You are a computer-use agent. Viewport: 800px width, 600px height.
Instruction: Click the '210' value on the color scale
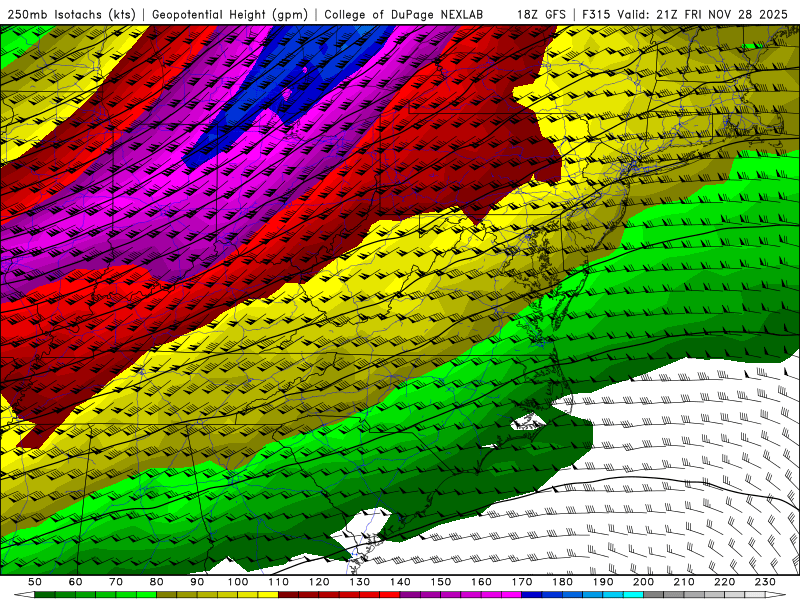pos(684,582)
